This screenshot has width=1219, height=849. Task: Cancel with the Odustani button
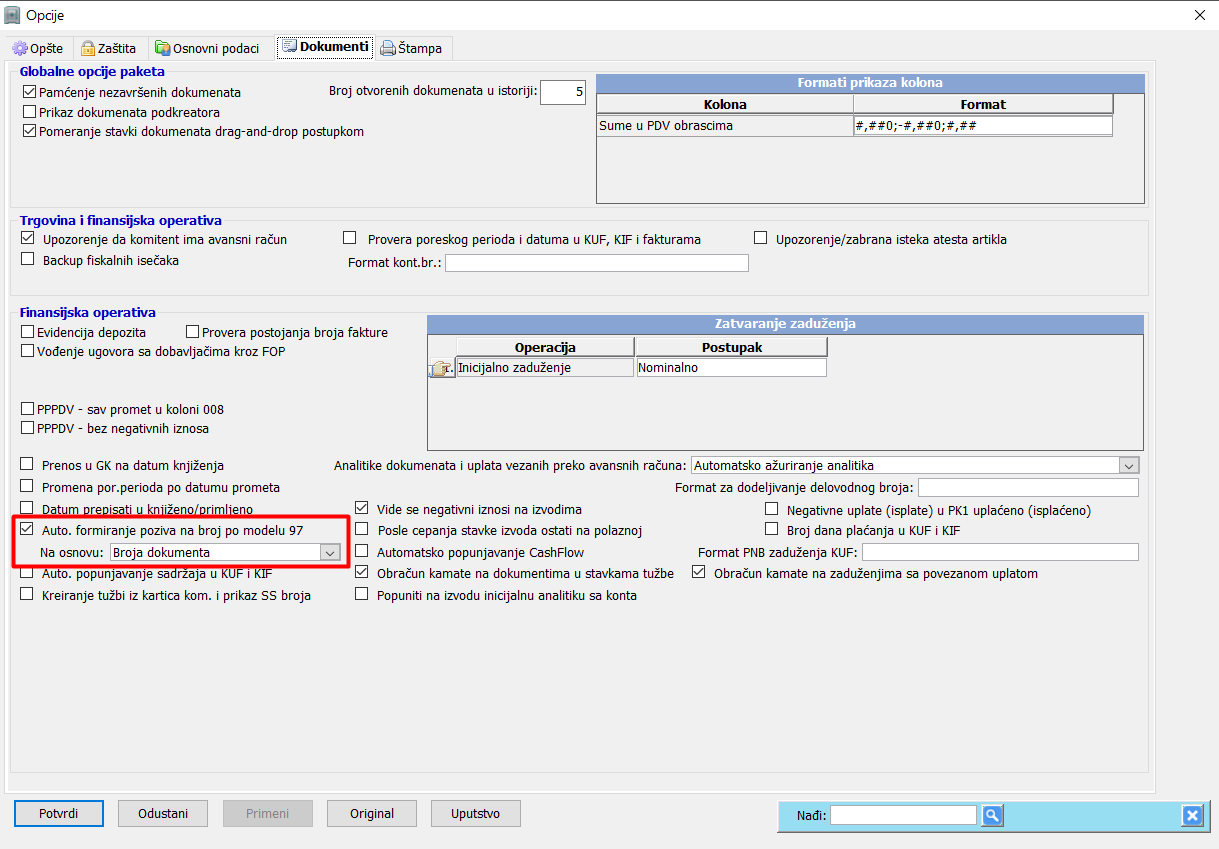(162, 813)
